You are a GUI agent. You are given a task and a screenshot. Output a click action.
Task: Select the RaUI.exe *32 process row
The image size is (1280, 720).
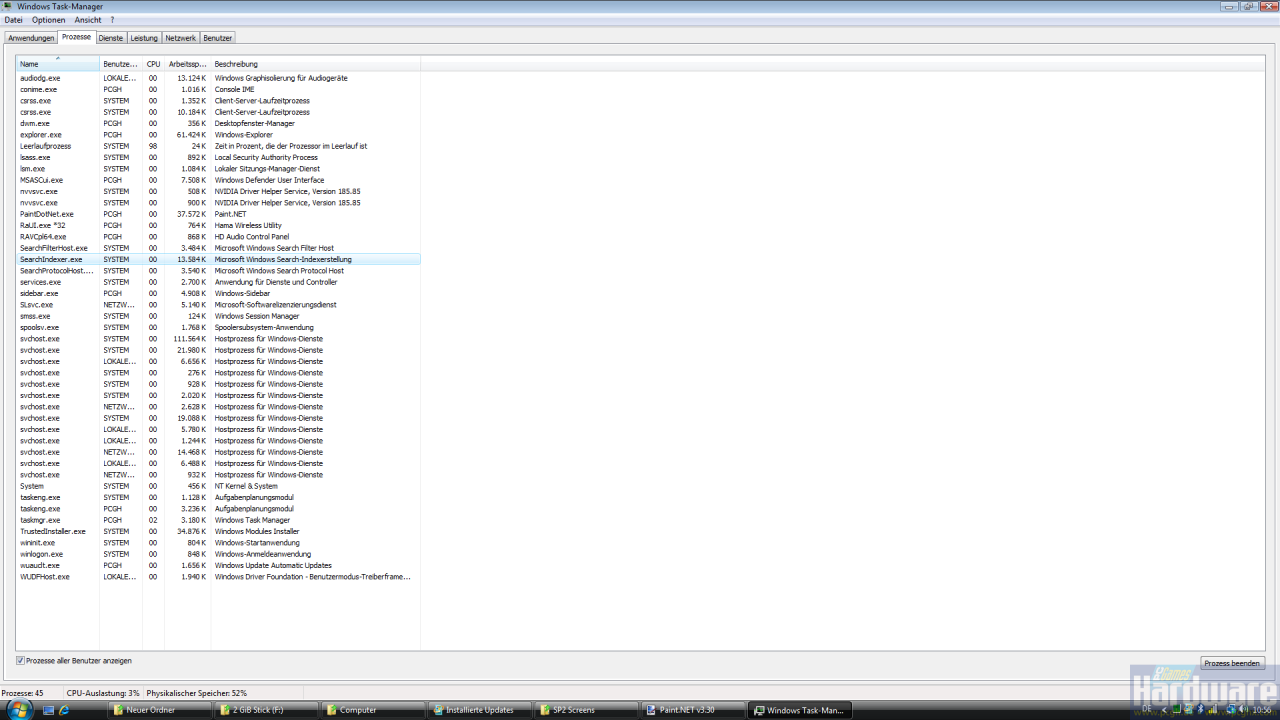click(218, 225)
